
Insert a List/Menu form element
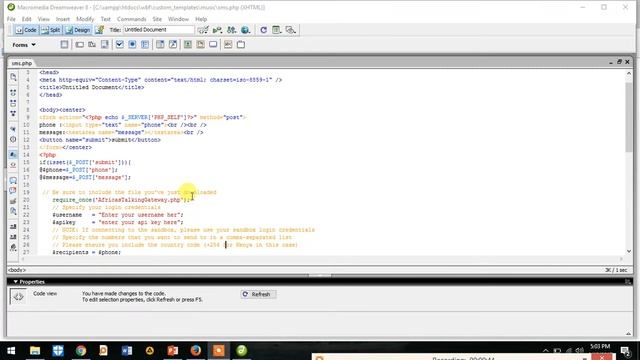click(160, 44)
